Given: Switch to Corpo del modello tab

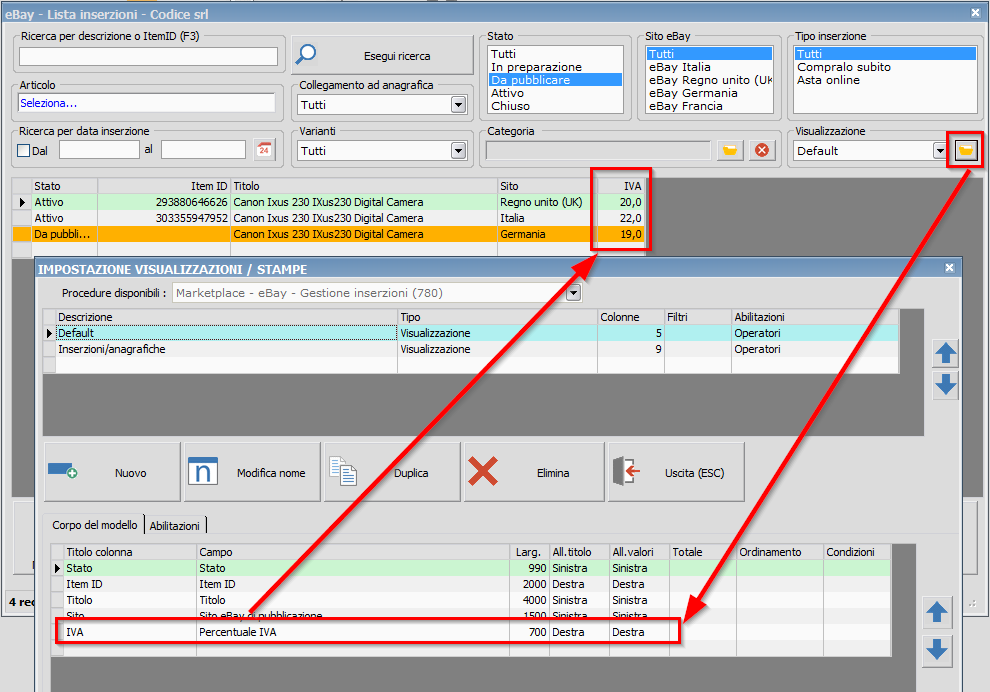Looking at the screenshot, I should (94, 525).
